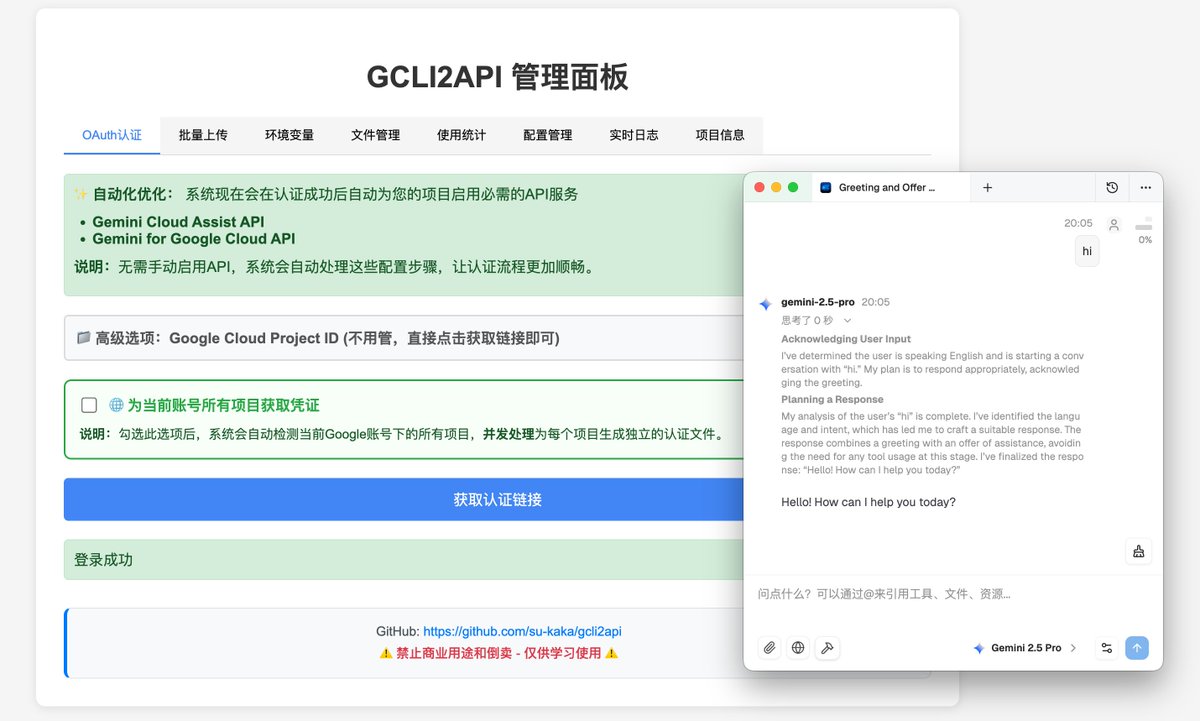
Task: Open the three-dot more menu
Action: [x=1145, y=187]
